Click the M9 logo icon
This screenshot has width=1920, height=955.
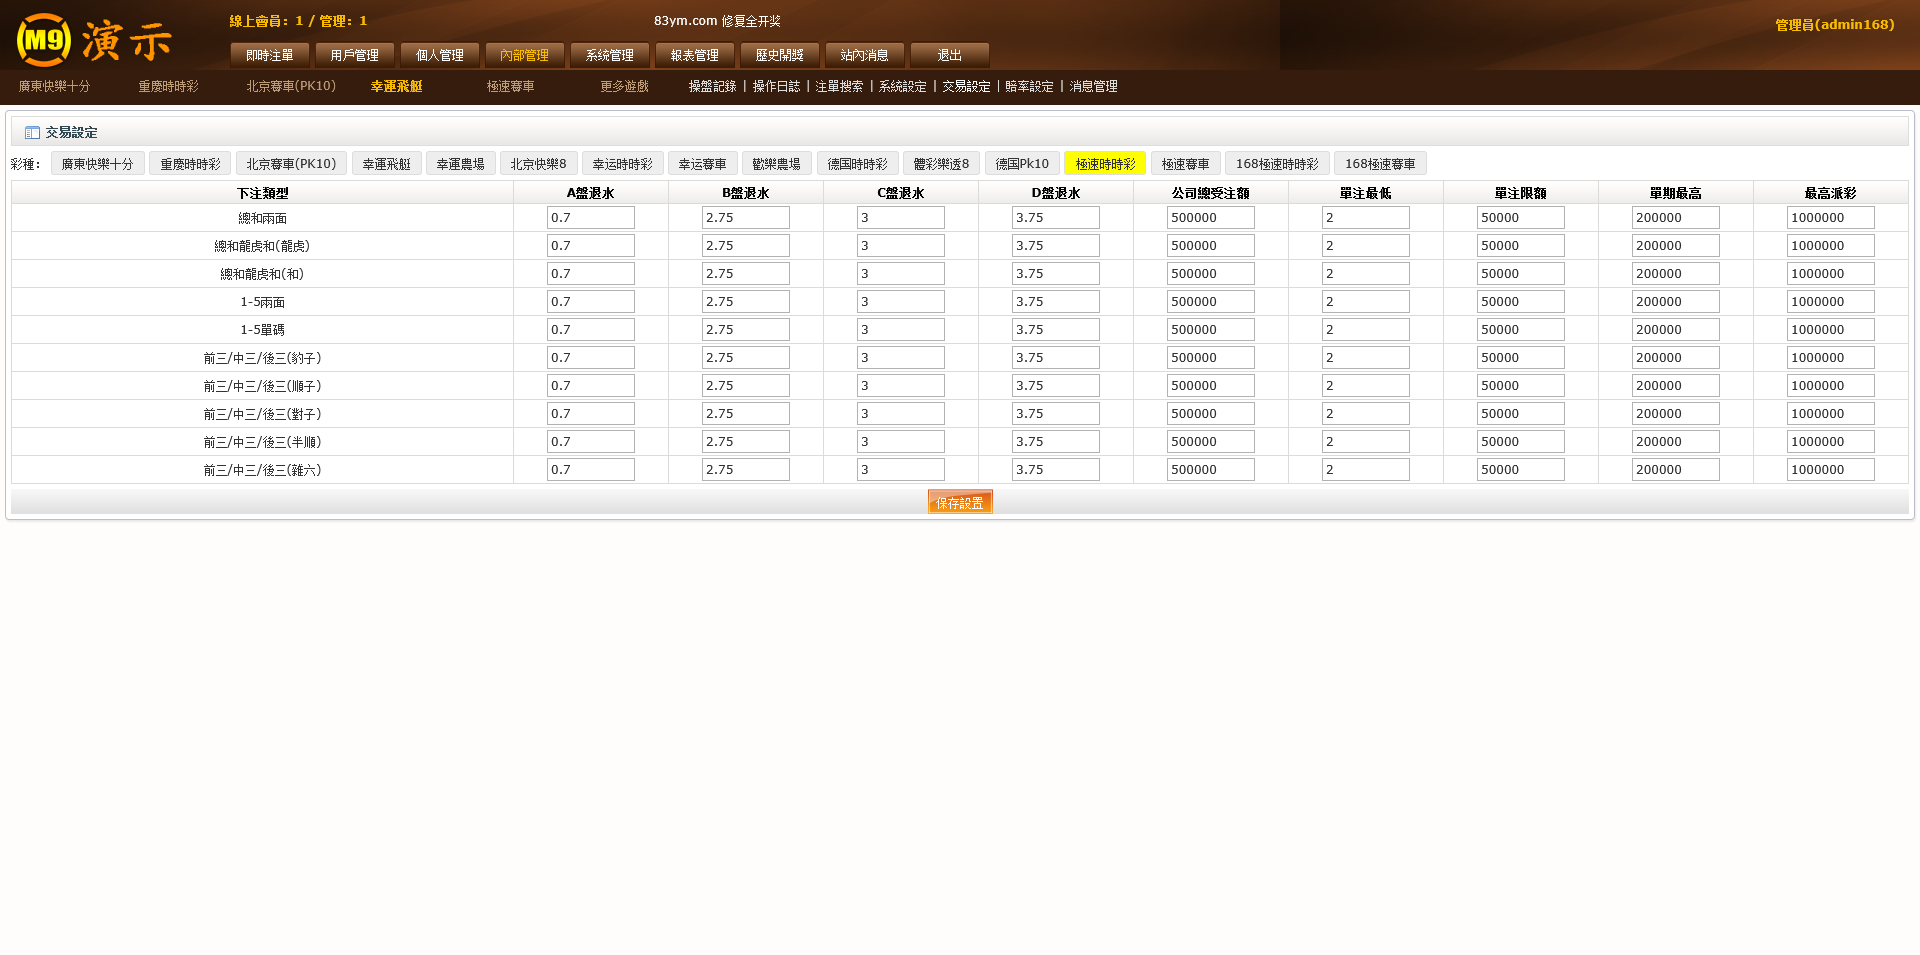[44, 40]
